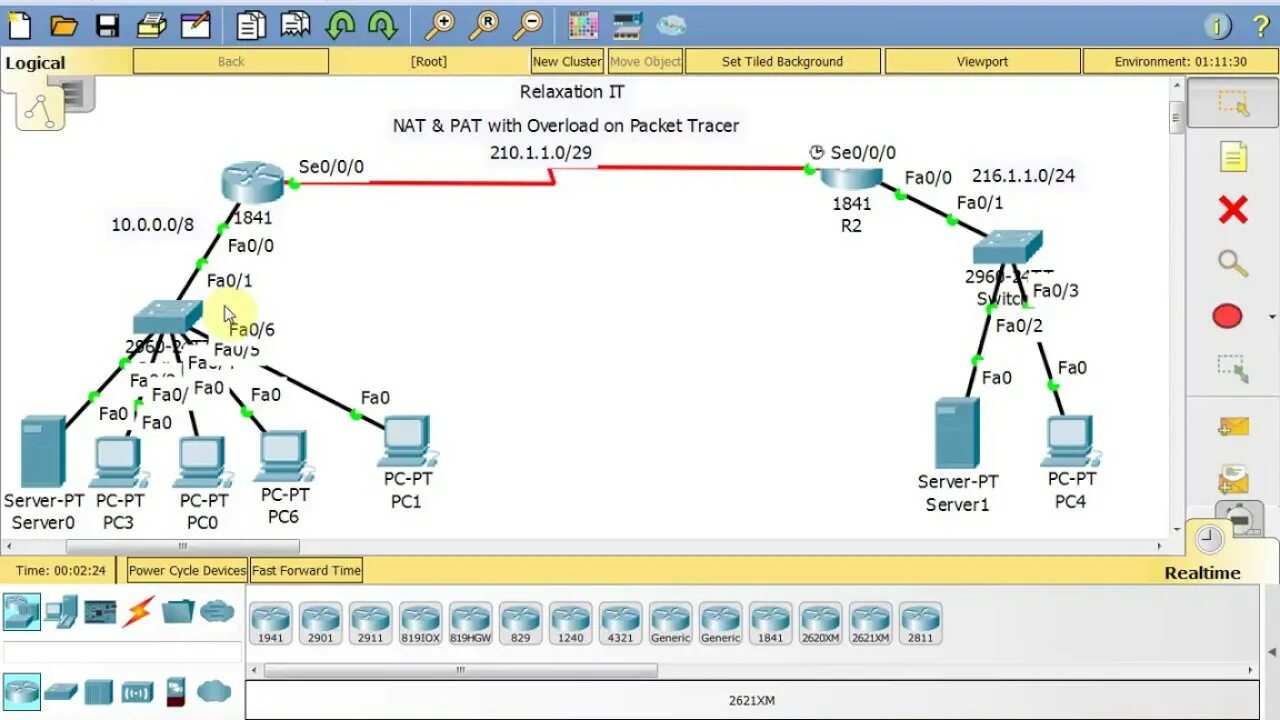The height and width of the screenshot is (720, 1280).
Task: Click the Viewport button
Action: click(x=982, y=61)
